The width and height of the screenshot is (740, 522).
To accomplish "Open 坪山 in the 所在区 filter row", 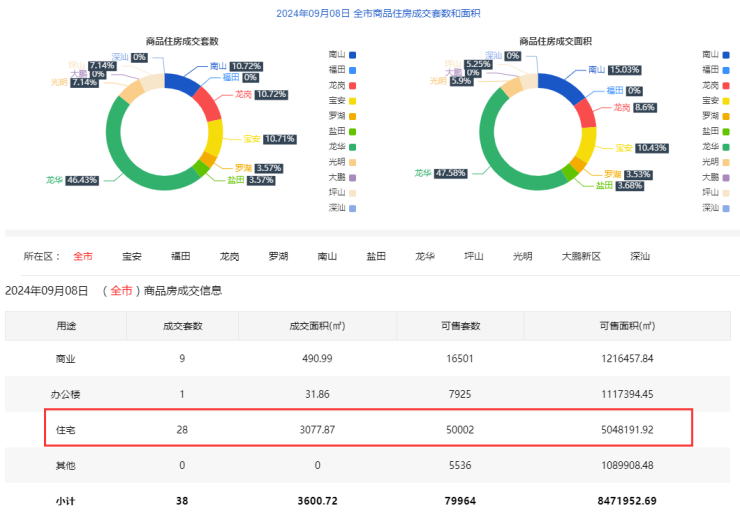I will pos(473,257).
